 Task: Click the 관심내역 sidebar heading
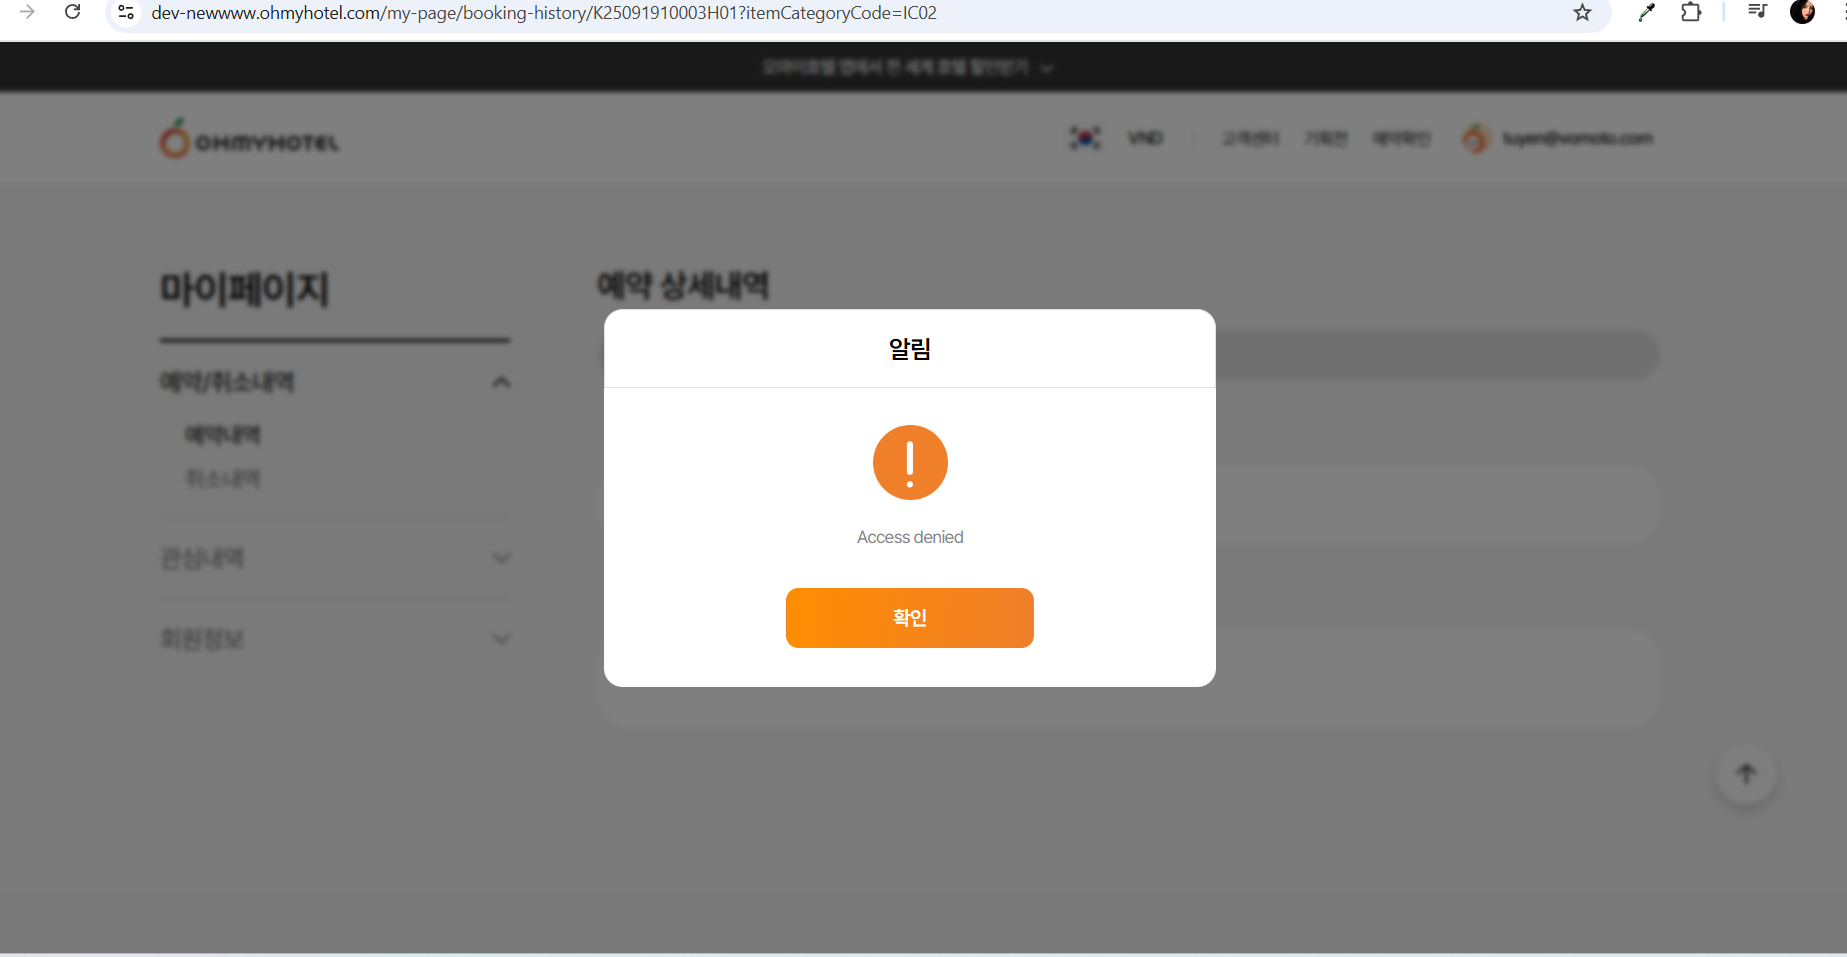202,558
